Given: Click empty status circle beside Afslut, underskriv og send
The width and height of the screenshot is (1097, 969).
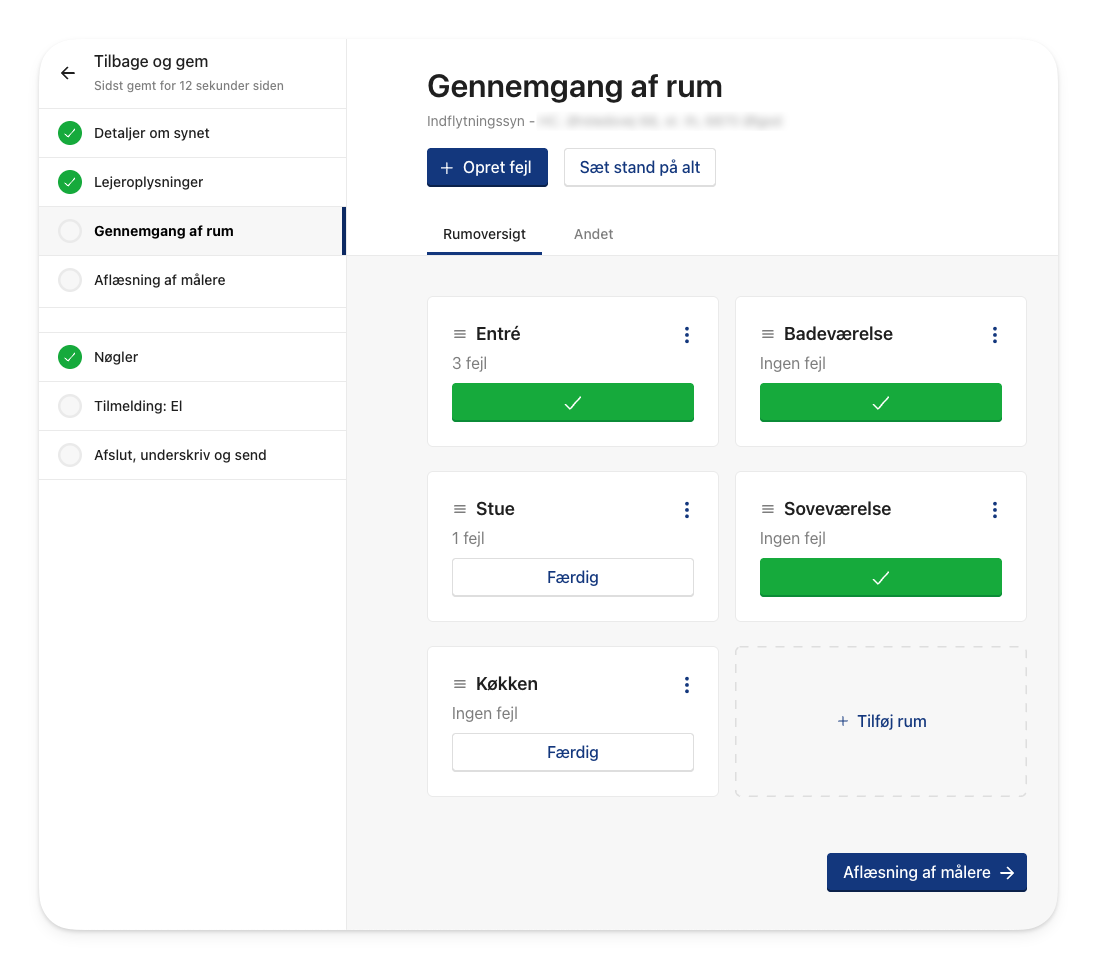Looking at the screenshot, I should click(70, 455).
